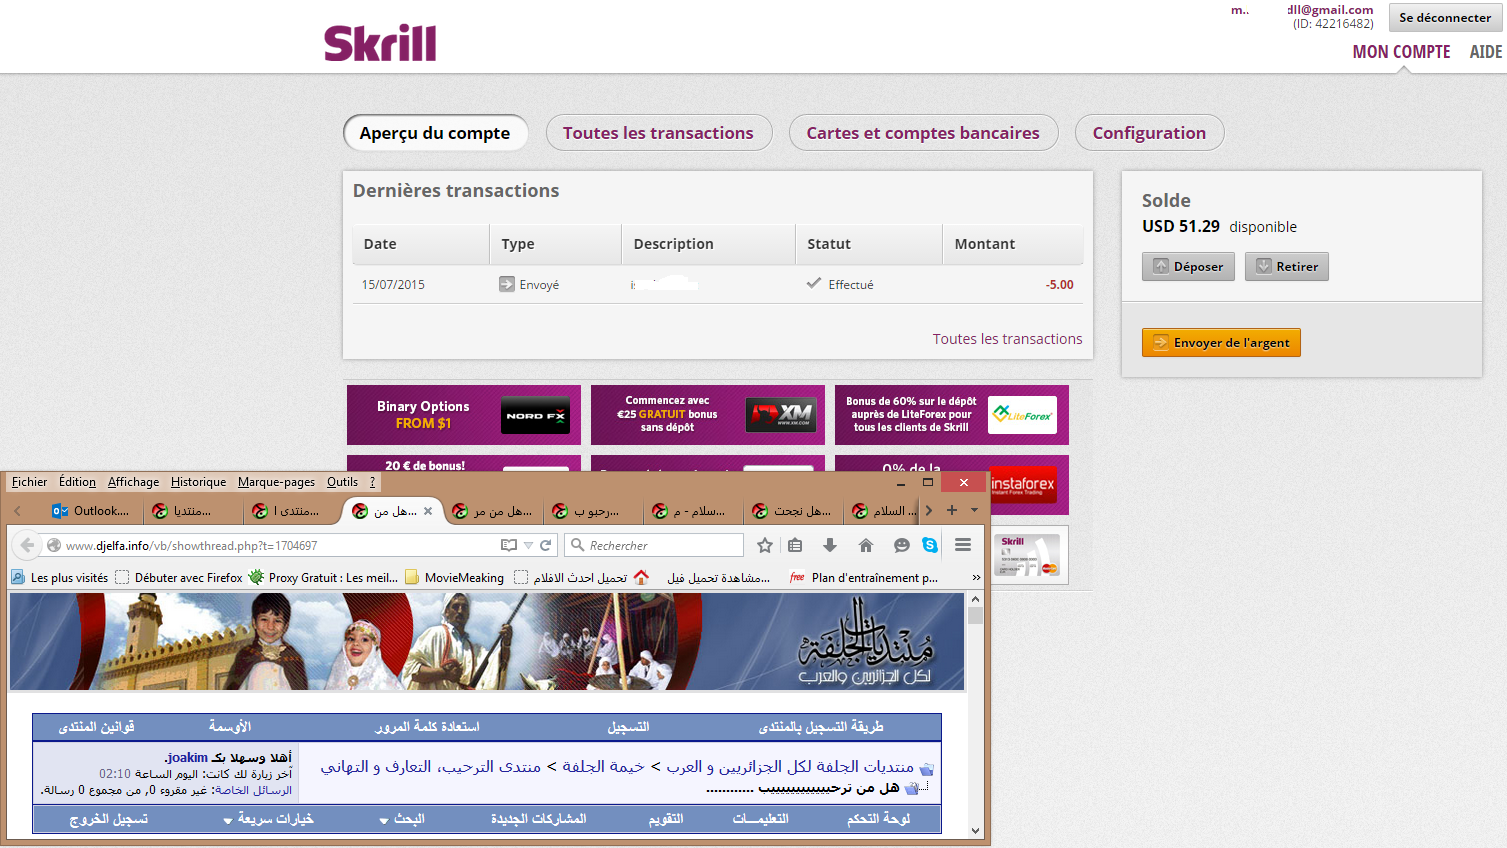
Task: Click Firefox scrollbar down arrow
Action: click(975, 830)
